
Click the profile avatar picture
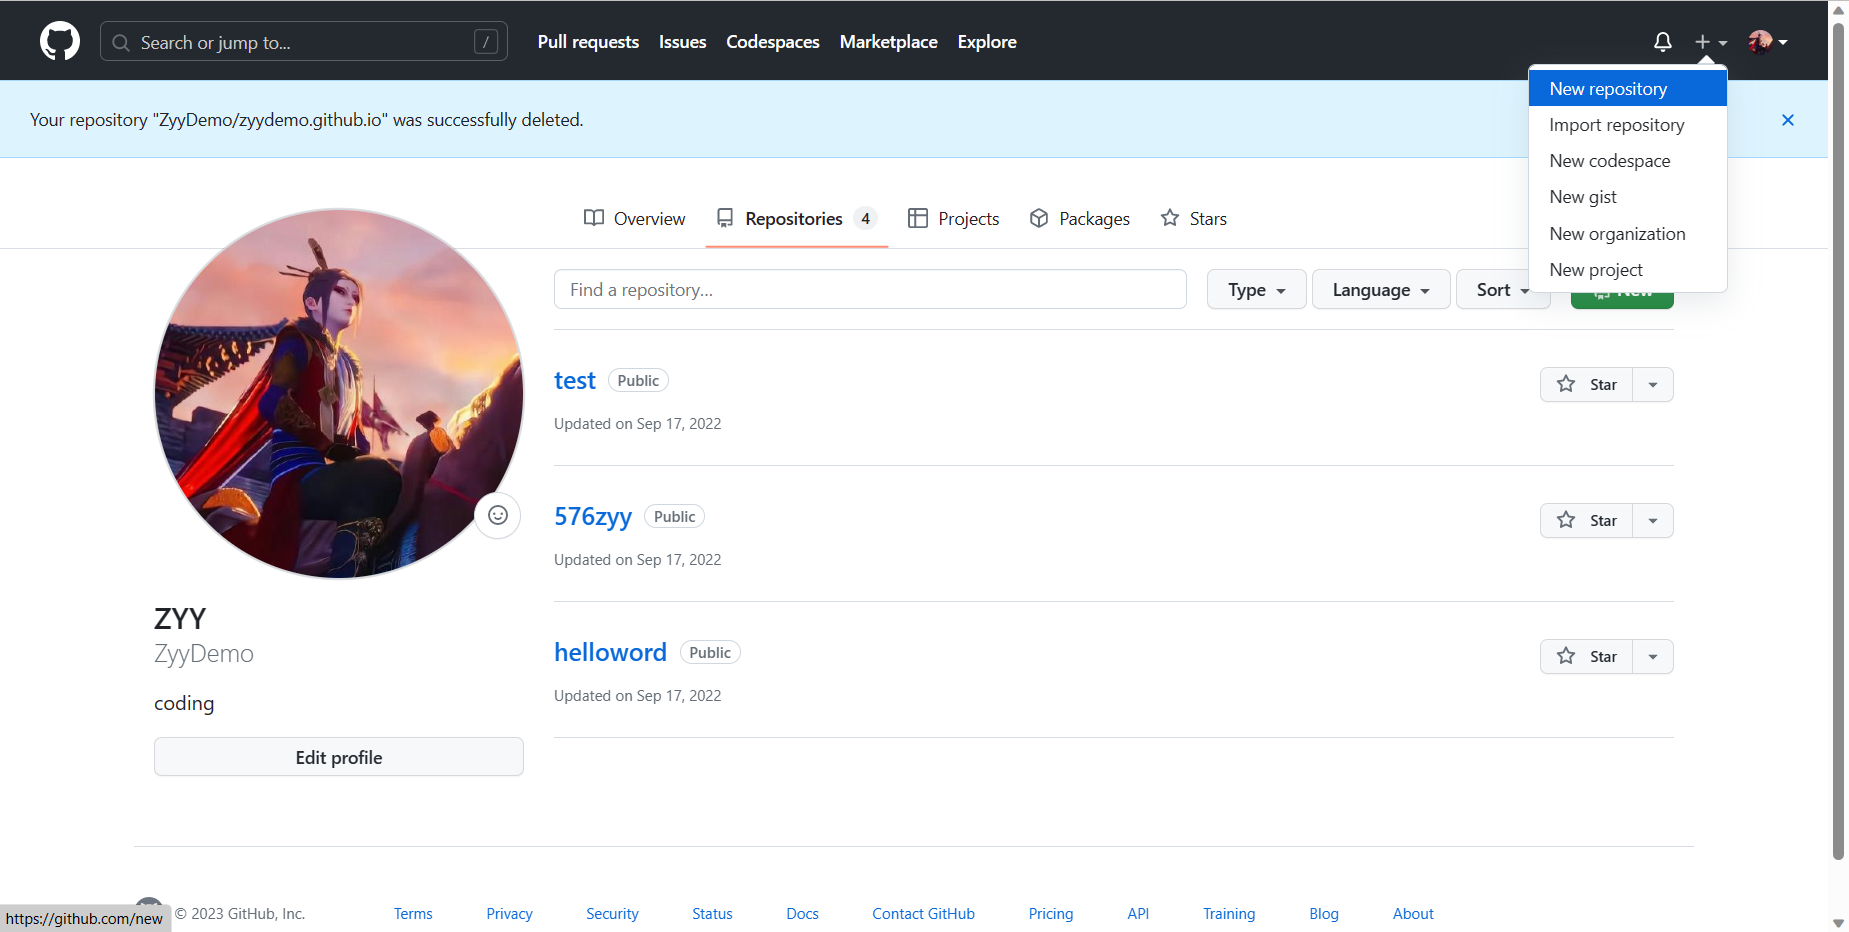tap(339, 393)
